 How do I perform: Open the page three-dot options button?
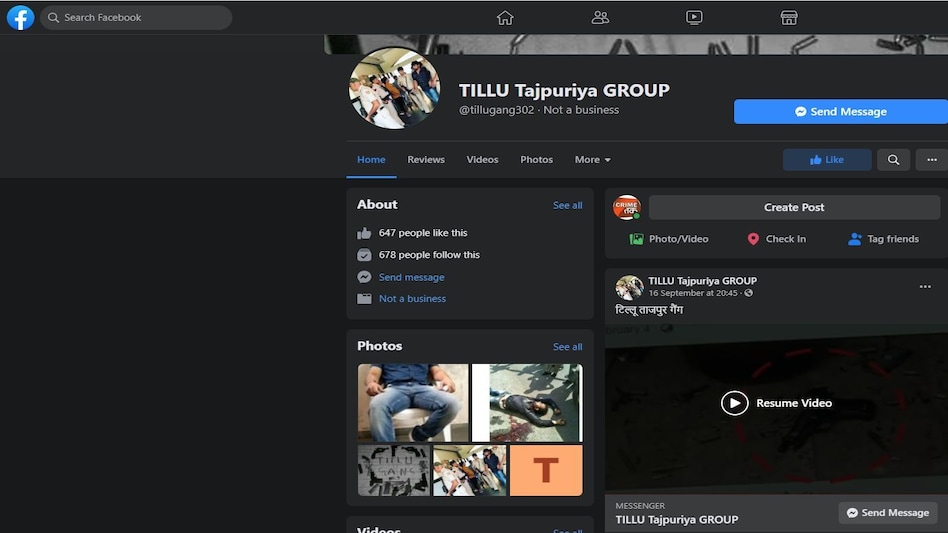coord(931,160)
